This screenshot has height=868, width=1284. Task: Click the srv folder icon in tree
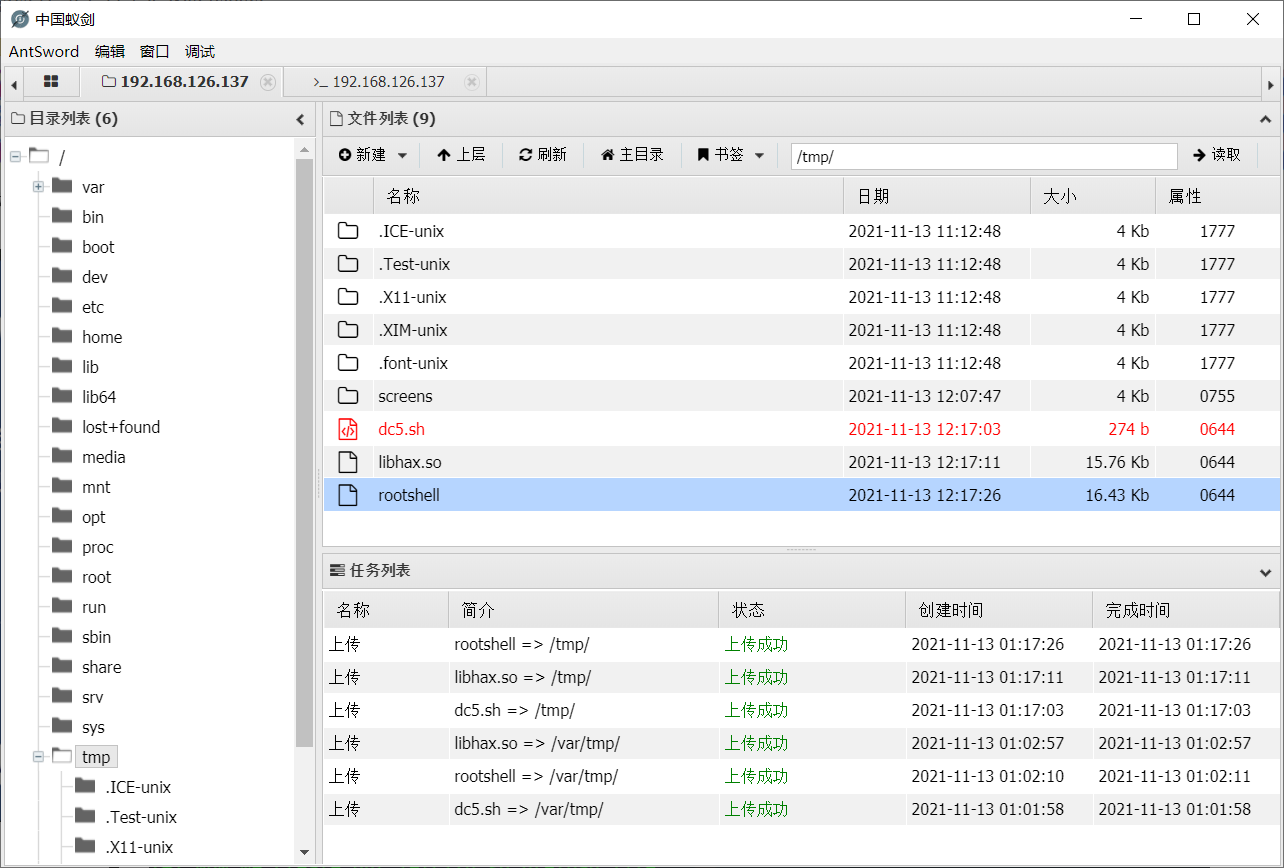62,696
